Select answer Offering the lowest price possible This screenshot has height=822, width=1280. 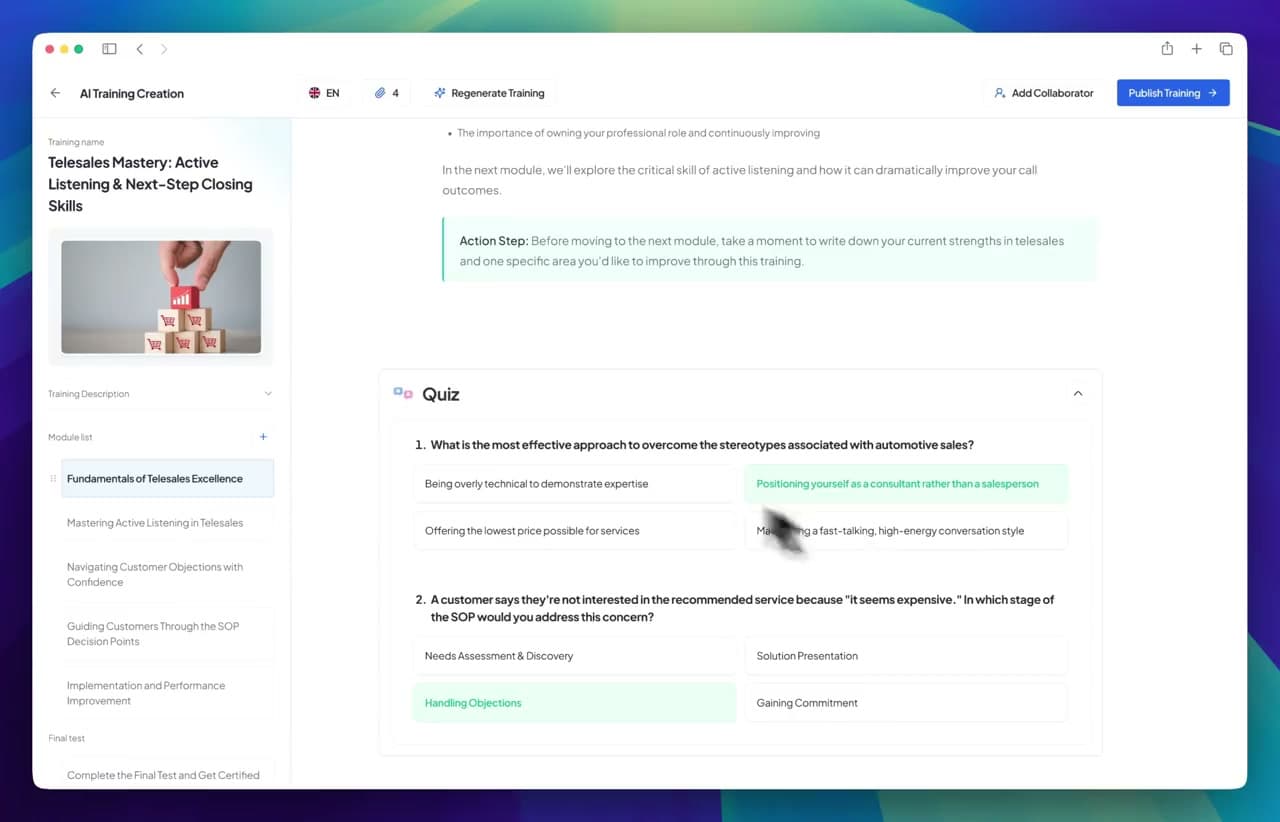(x=574, y=531)
